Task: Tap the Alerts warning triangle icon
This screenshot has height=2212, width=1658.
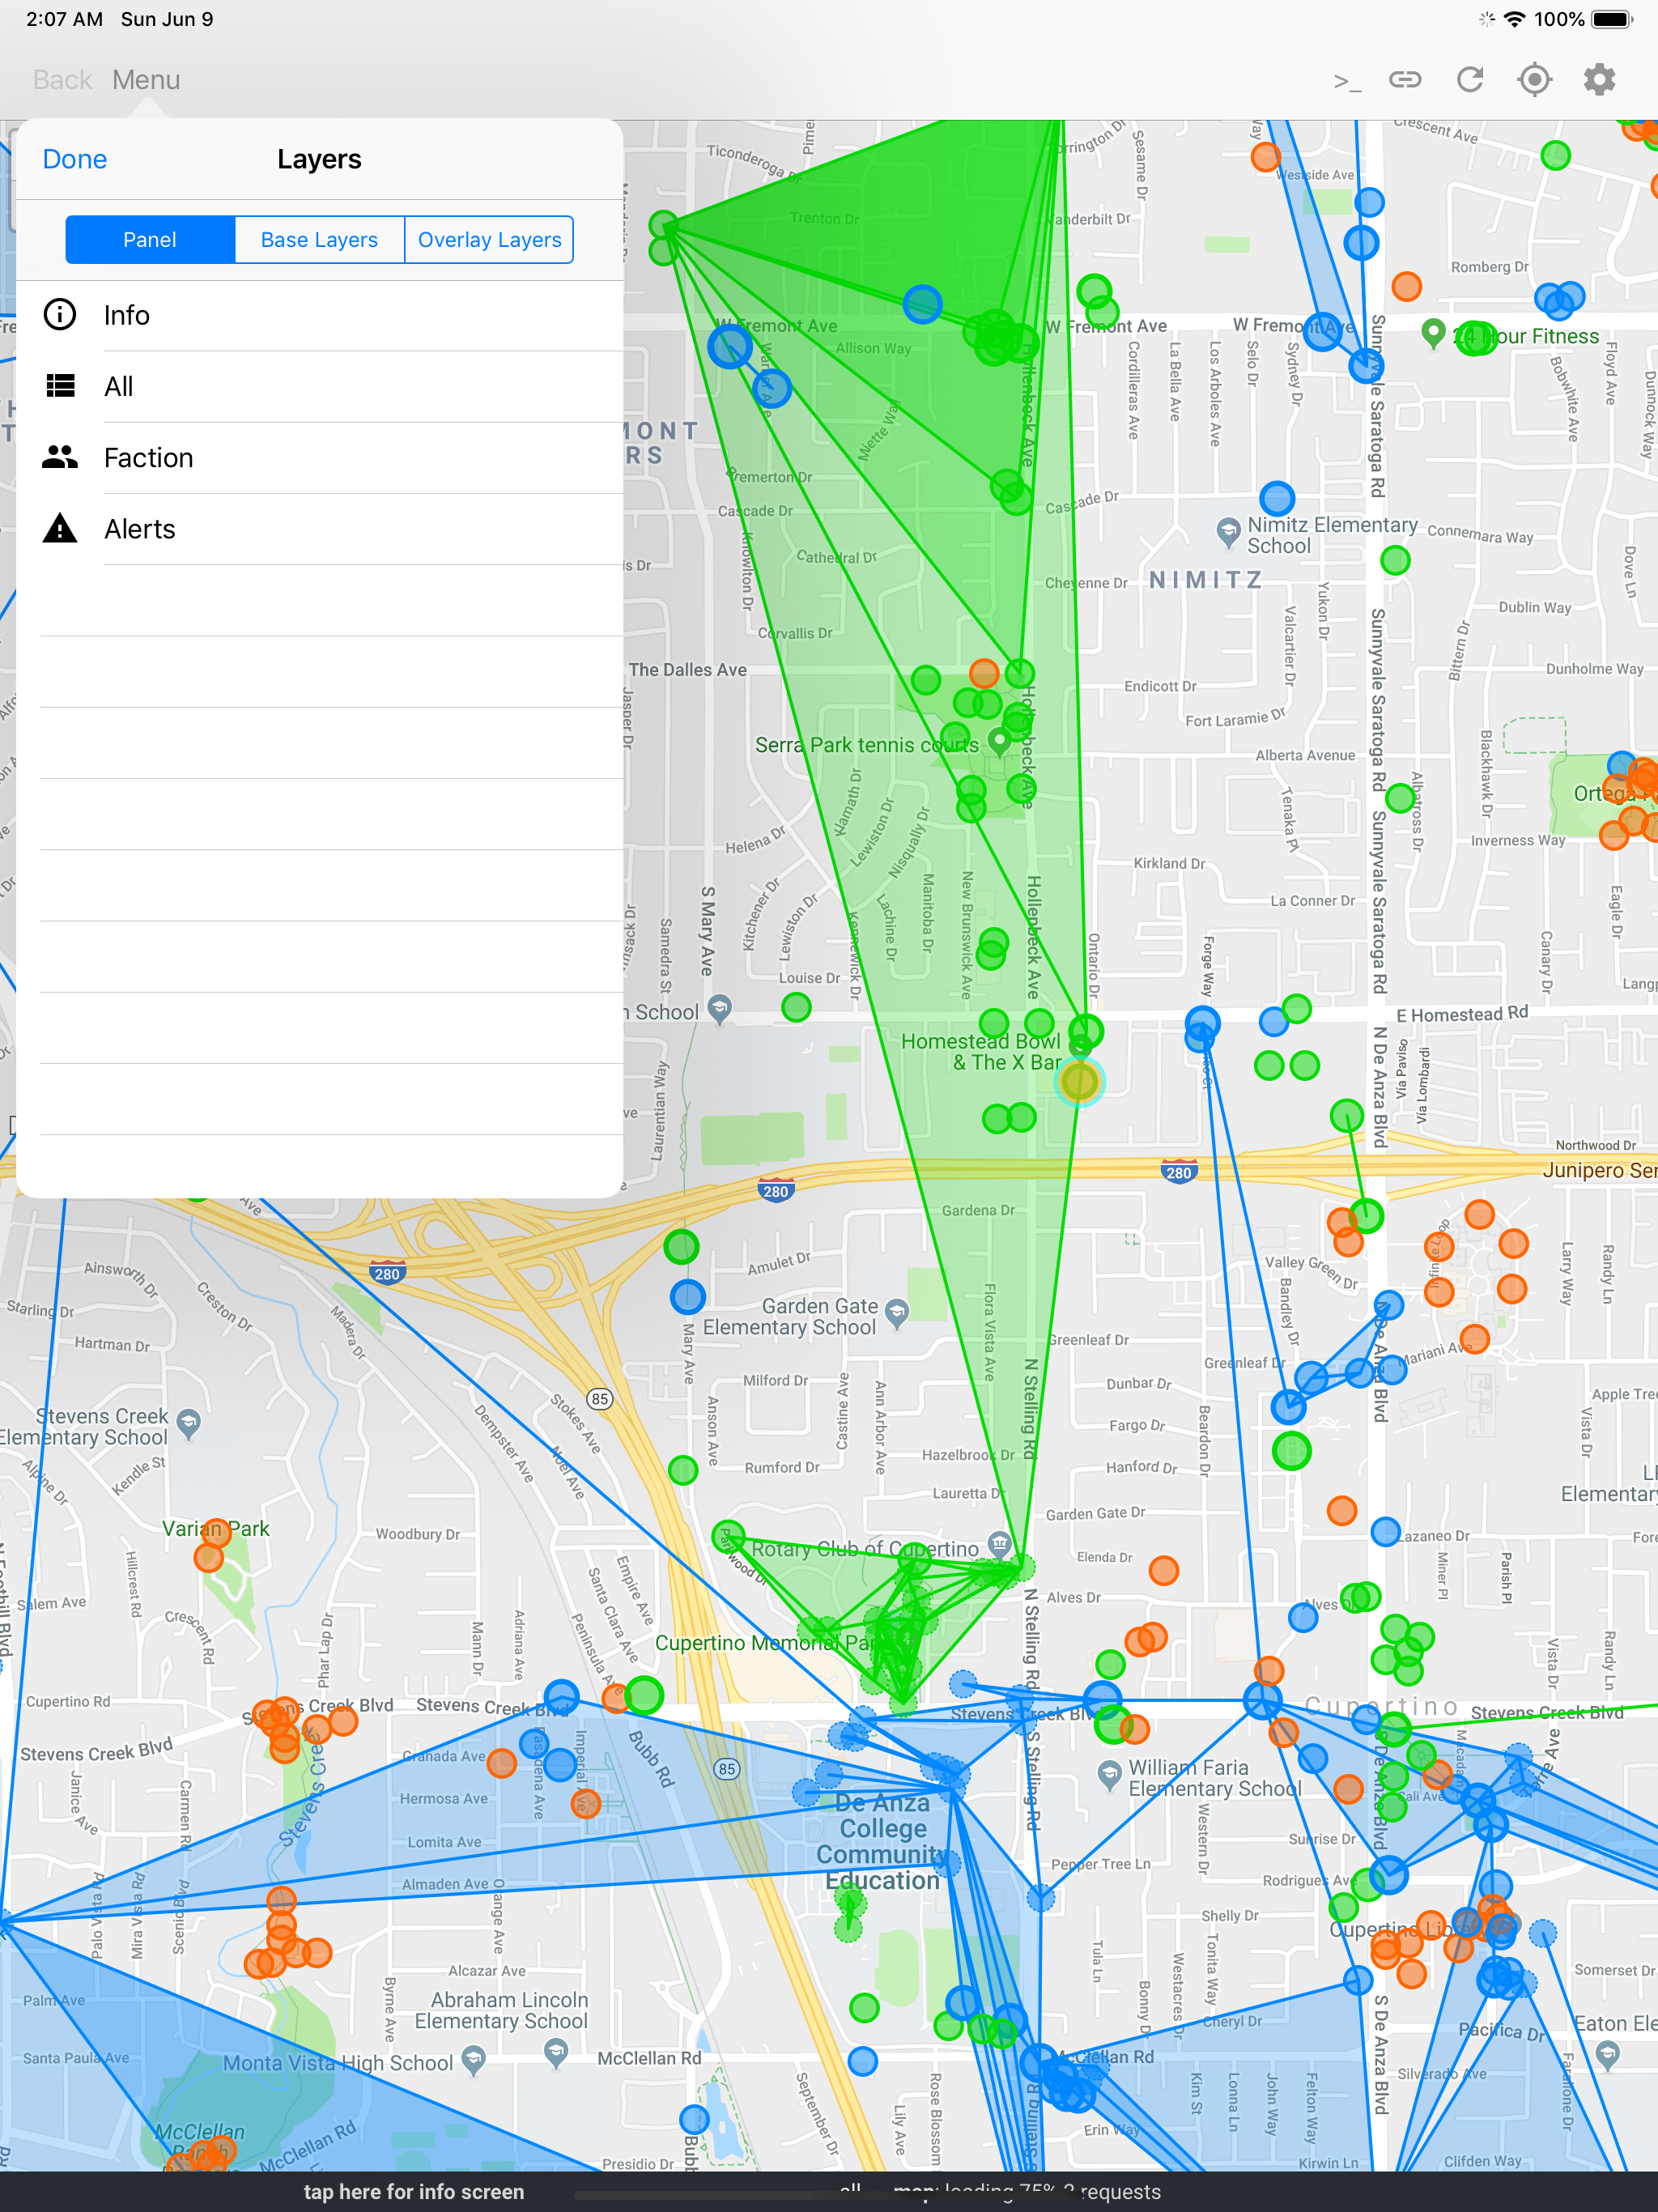Action: (60, 528)
